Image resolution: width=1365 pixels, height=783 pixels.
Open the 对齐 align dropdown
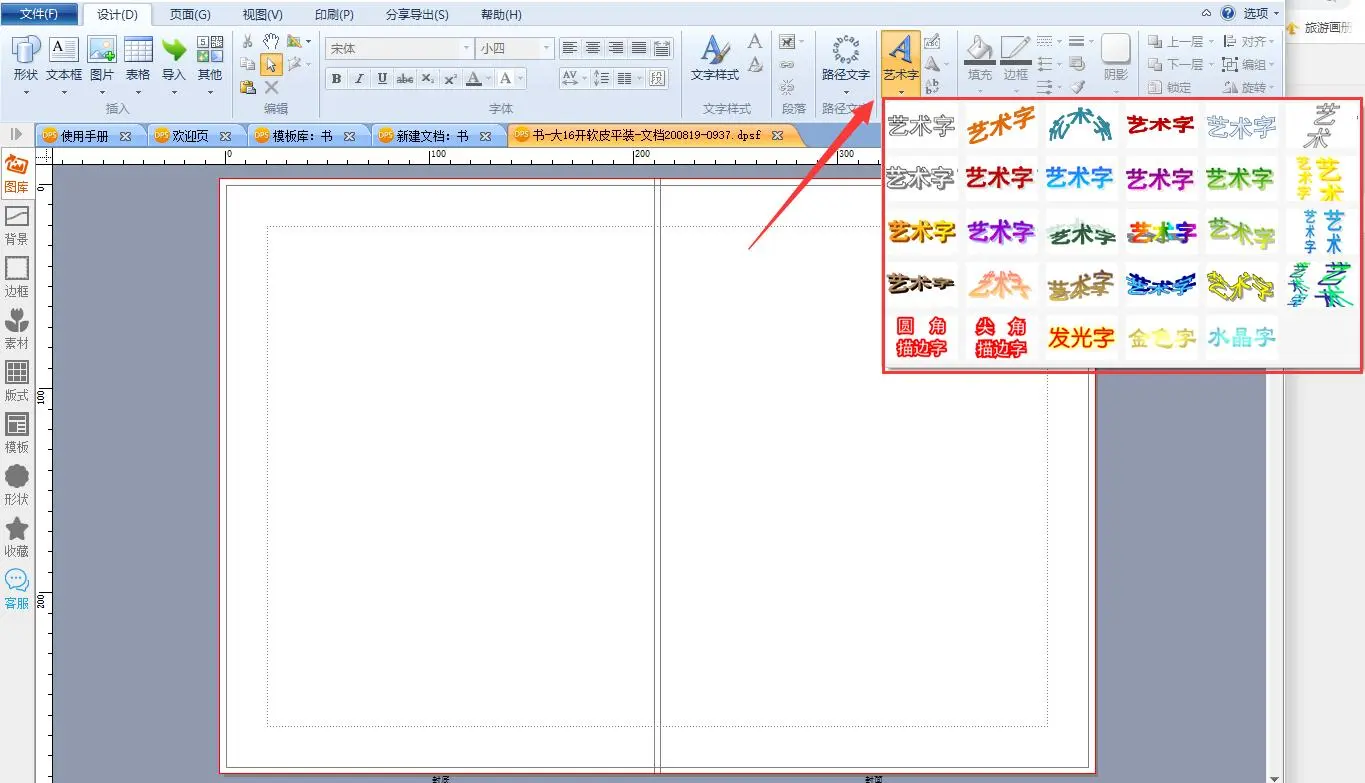(1249, 42)
